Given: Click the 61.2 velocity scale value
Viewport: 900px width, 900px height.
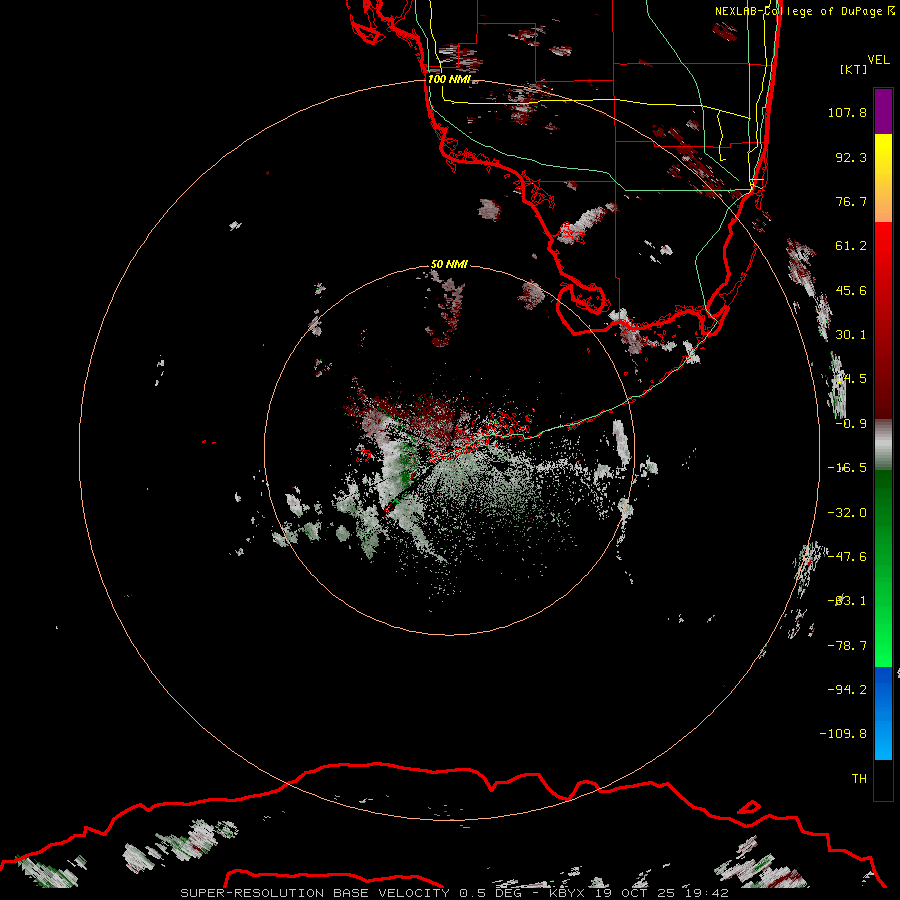Looking at the screenshot, I should pos(851,246).
